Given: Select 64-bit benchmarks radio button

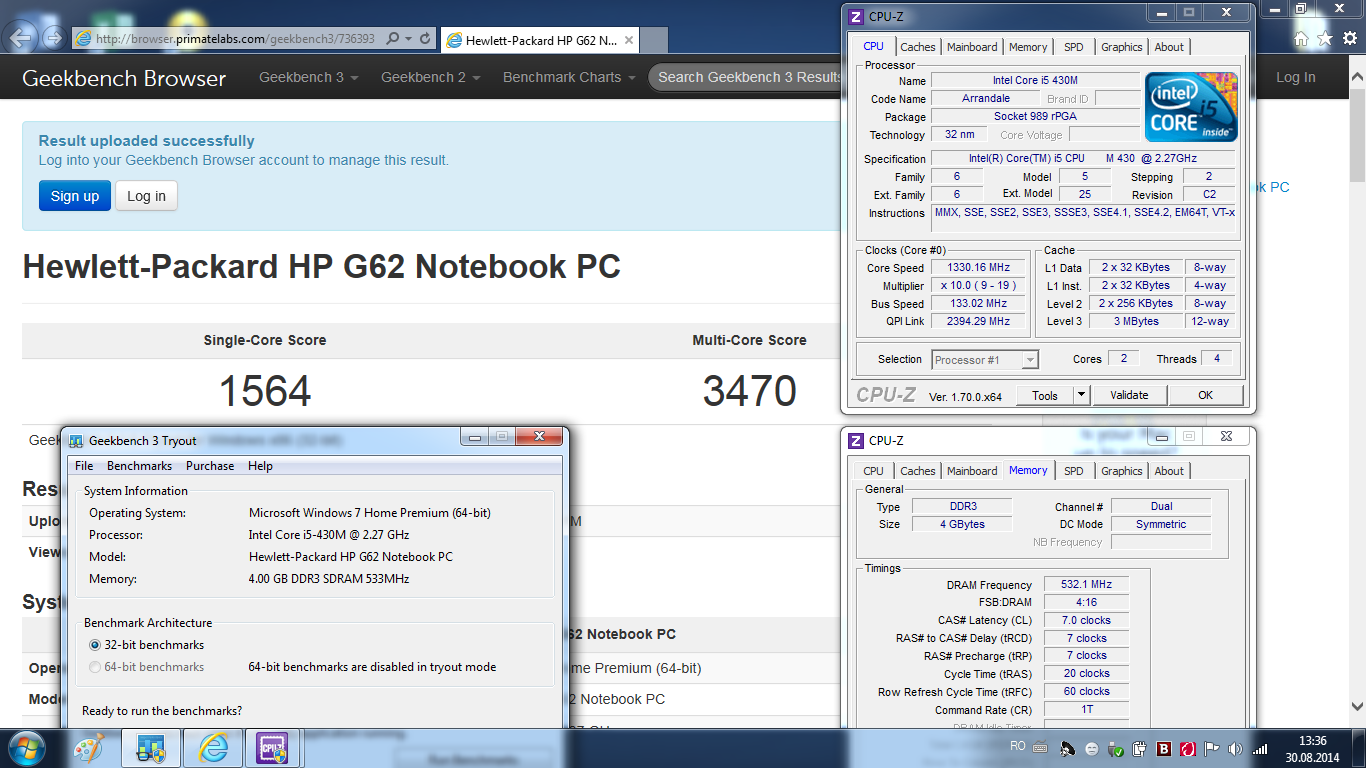Looking at the screenshot, I should [x=95, y=667].
